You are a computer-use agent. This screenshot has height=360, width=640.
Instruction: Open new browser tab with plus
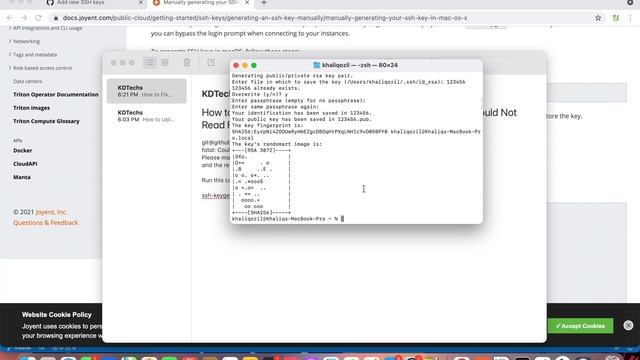click(x=264, y=3)
